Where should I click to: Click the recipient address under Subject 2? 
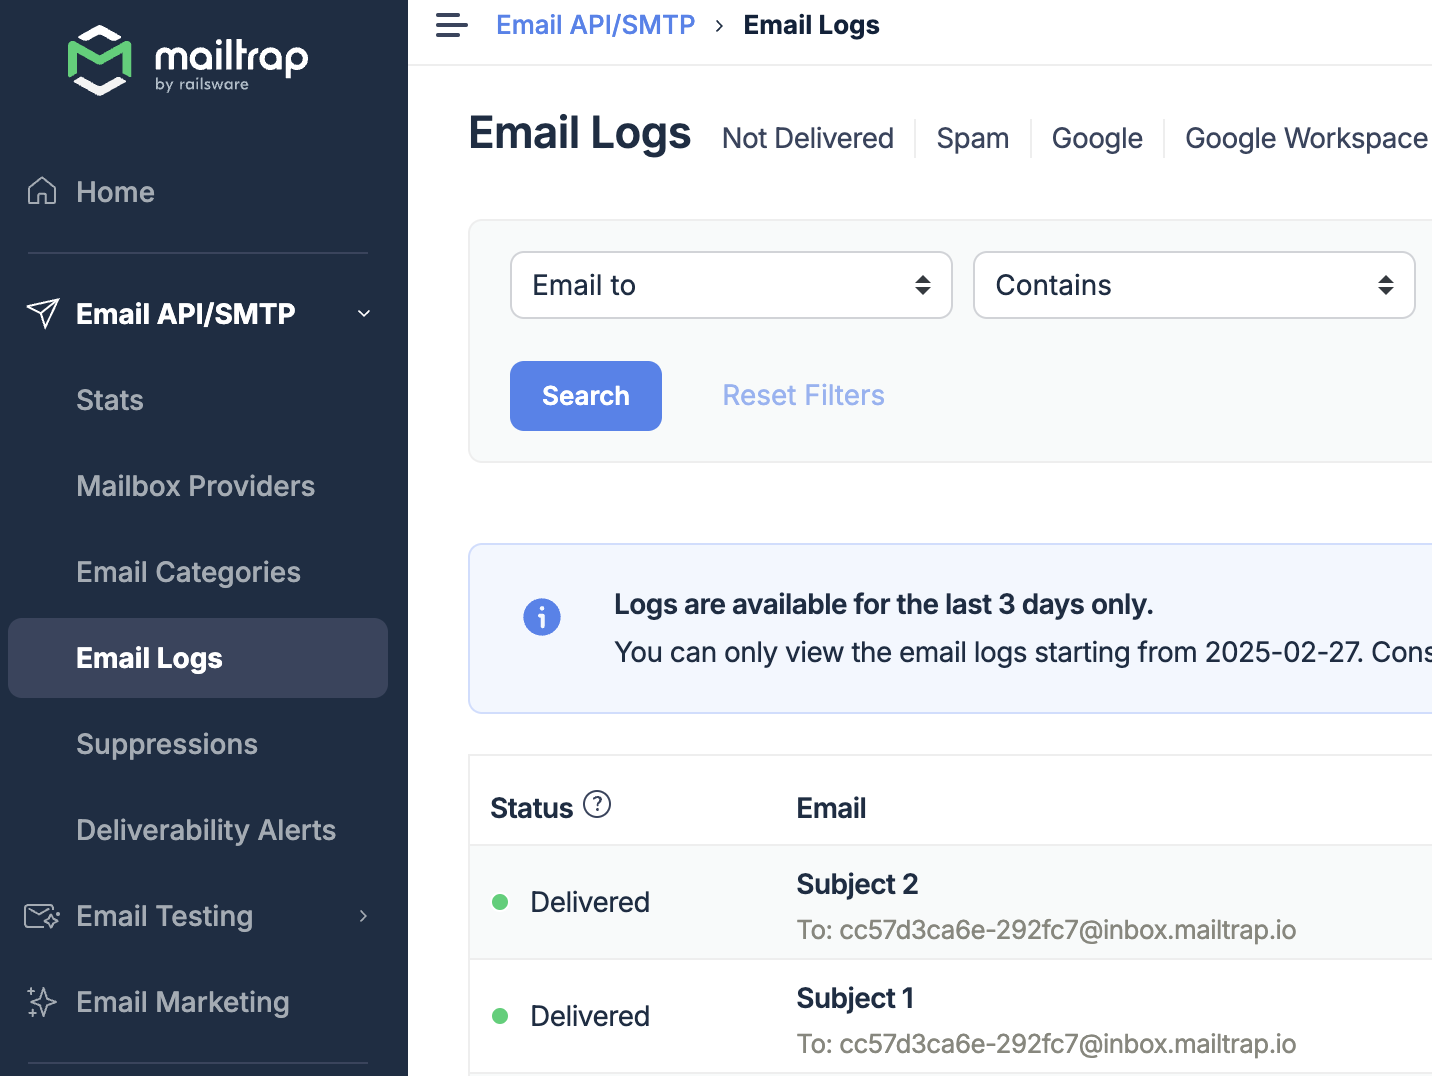tap(1068, 930)
